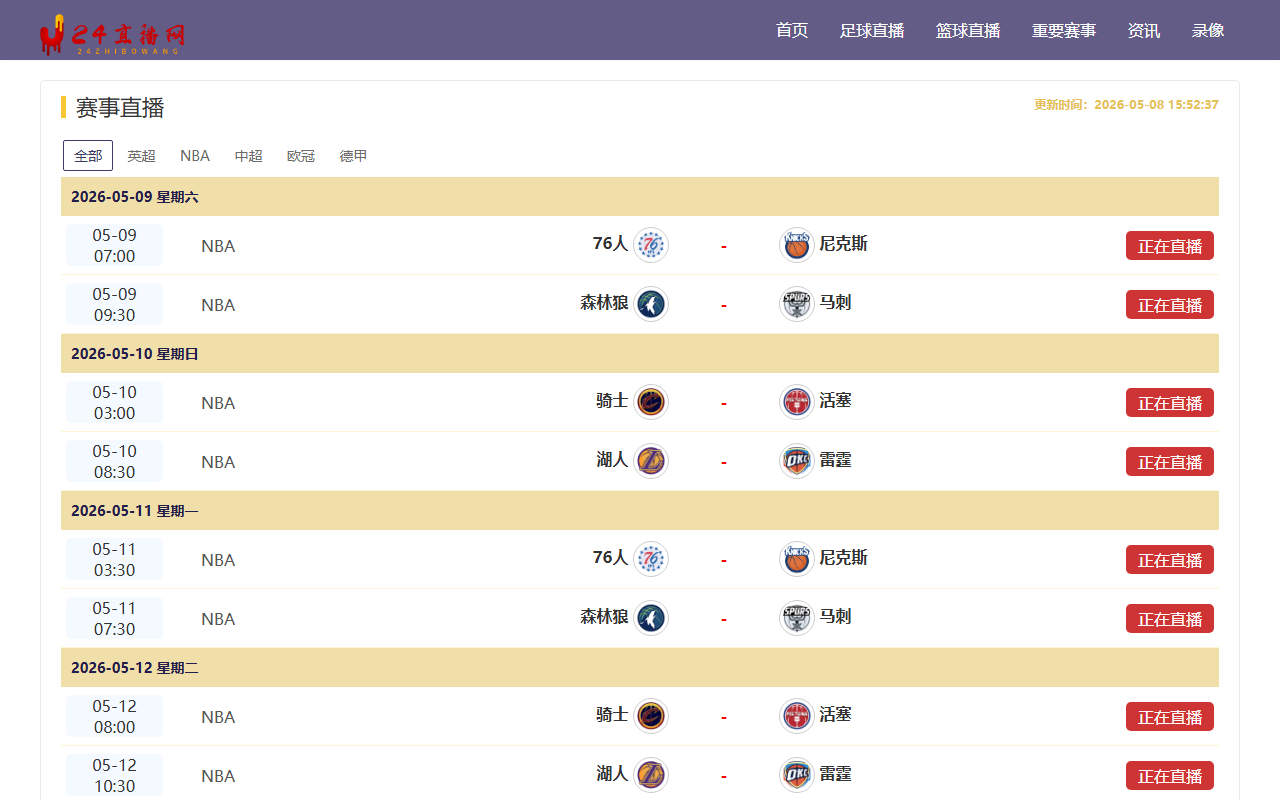Click the 05-11 07:30 time cell

(114, 618)
